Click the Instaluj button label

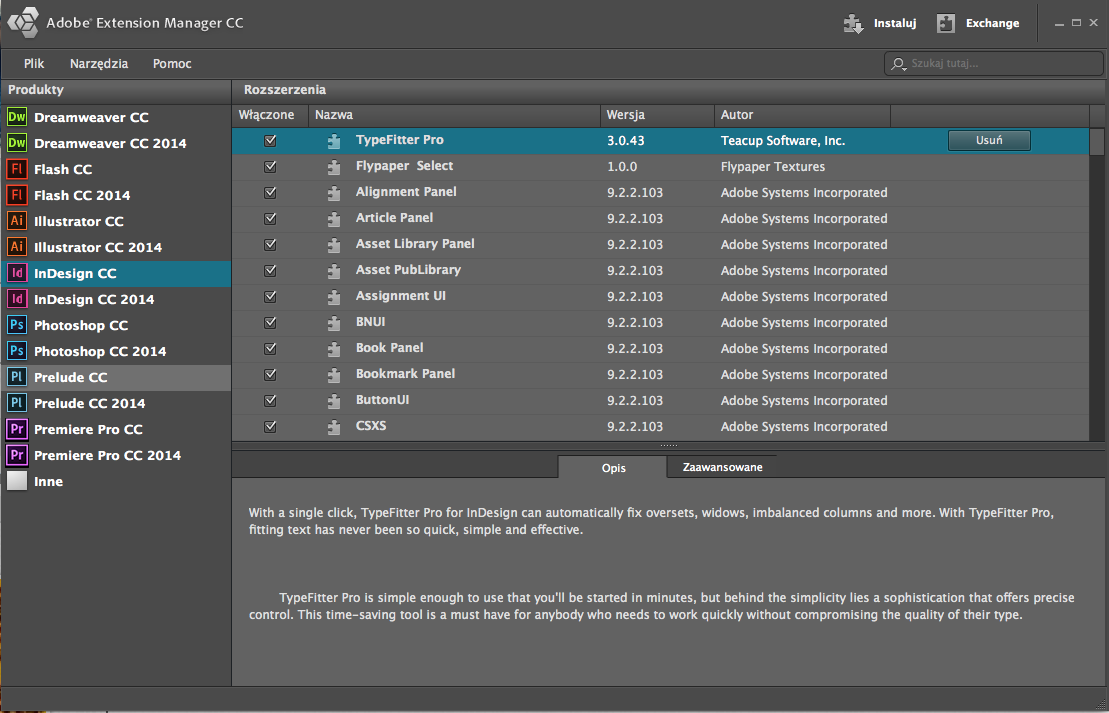click(895, 23)
